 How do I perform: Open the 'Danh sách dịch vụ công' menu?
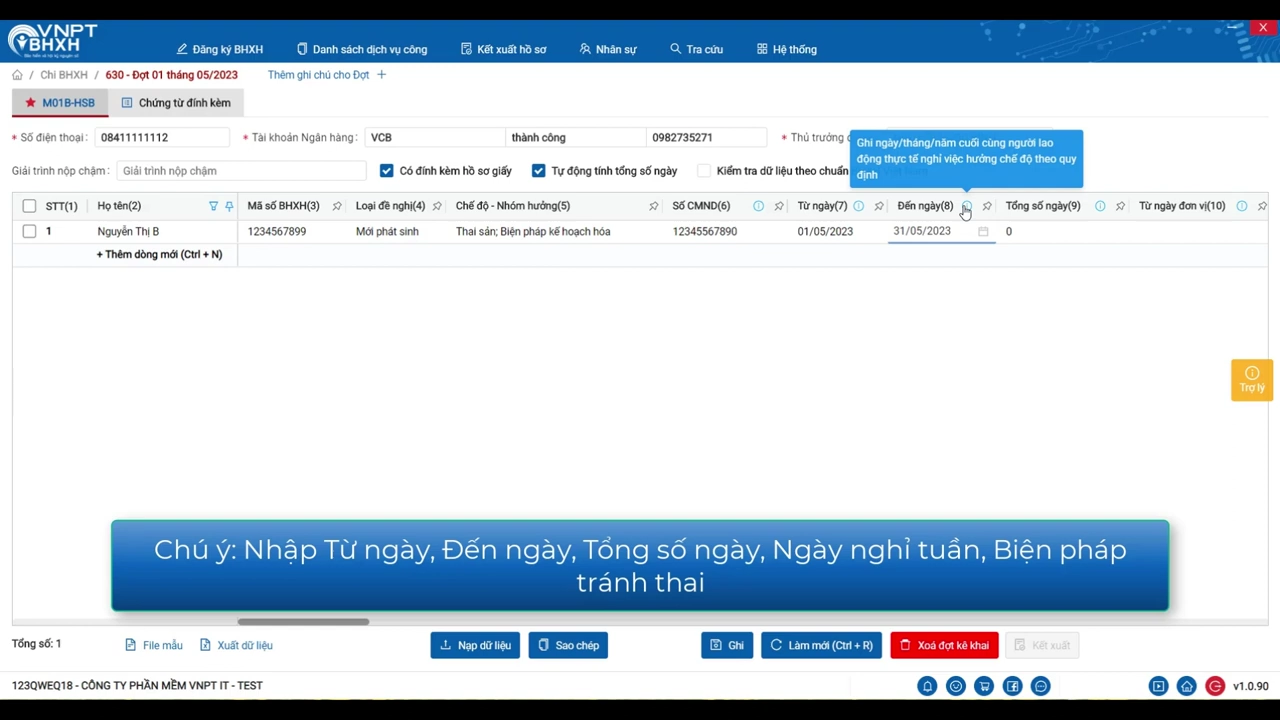point(362,49)
